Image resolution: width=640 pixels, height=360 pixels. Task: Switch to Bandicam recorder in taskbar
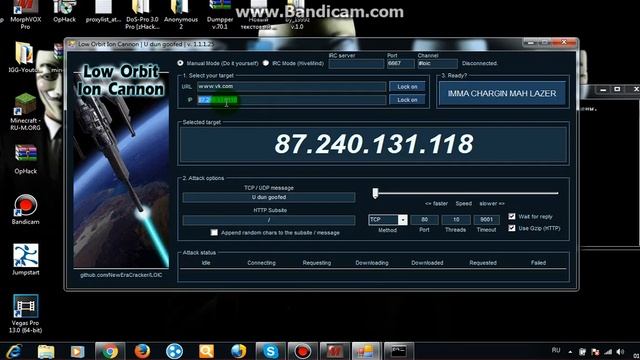[x=302, y=351]
